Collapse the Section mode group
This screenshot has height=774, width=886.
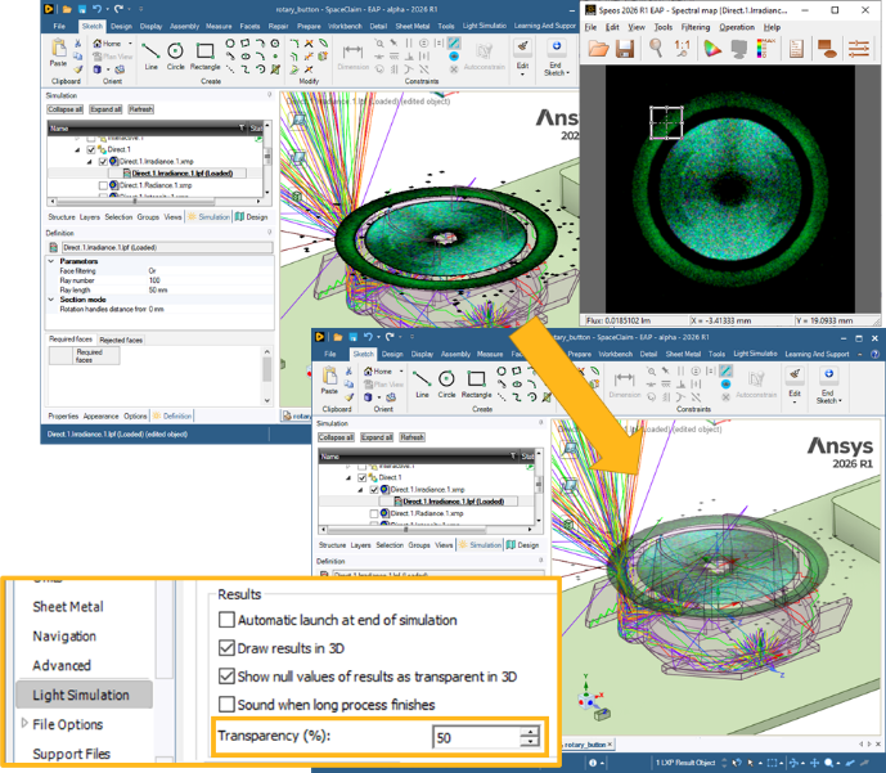(51, 299)
